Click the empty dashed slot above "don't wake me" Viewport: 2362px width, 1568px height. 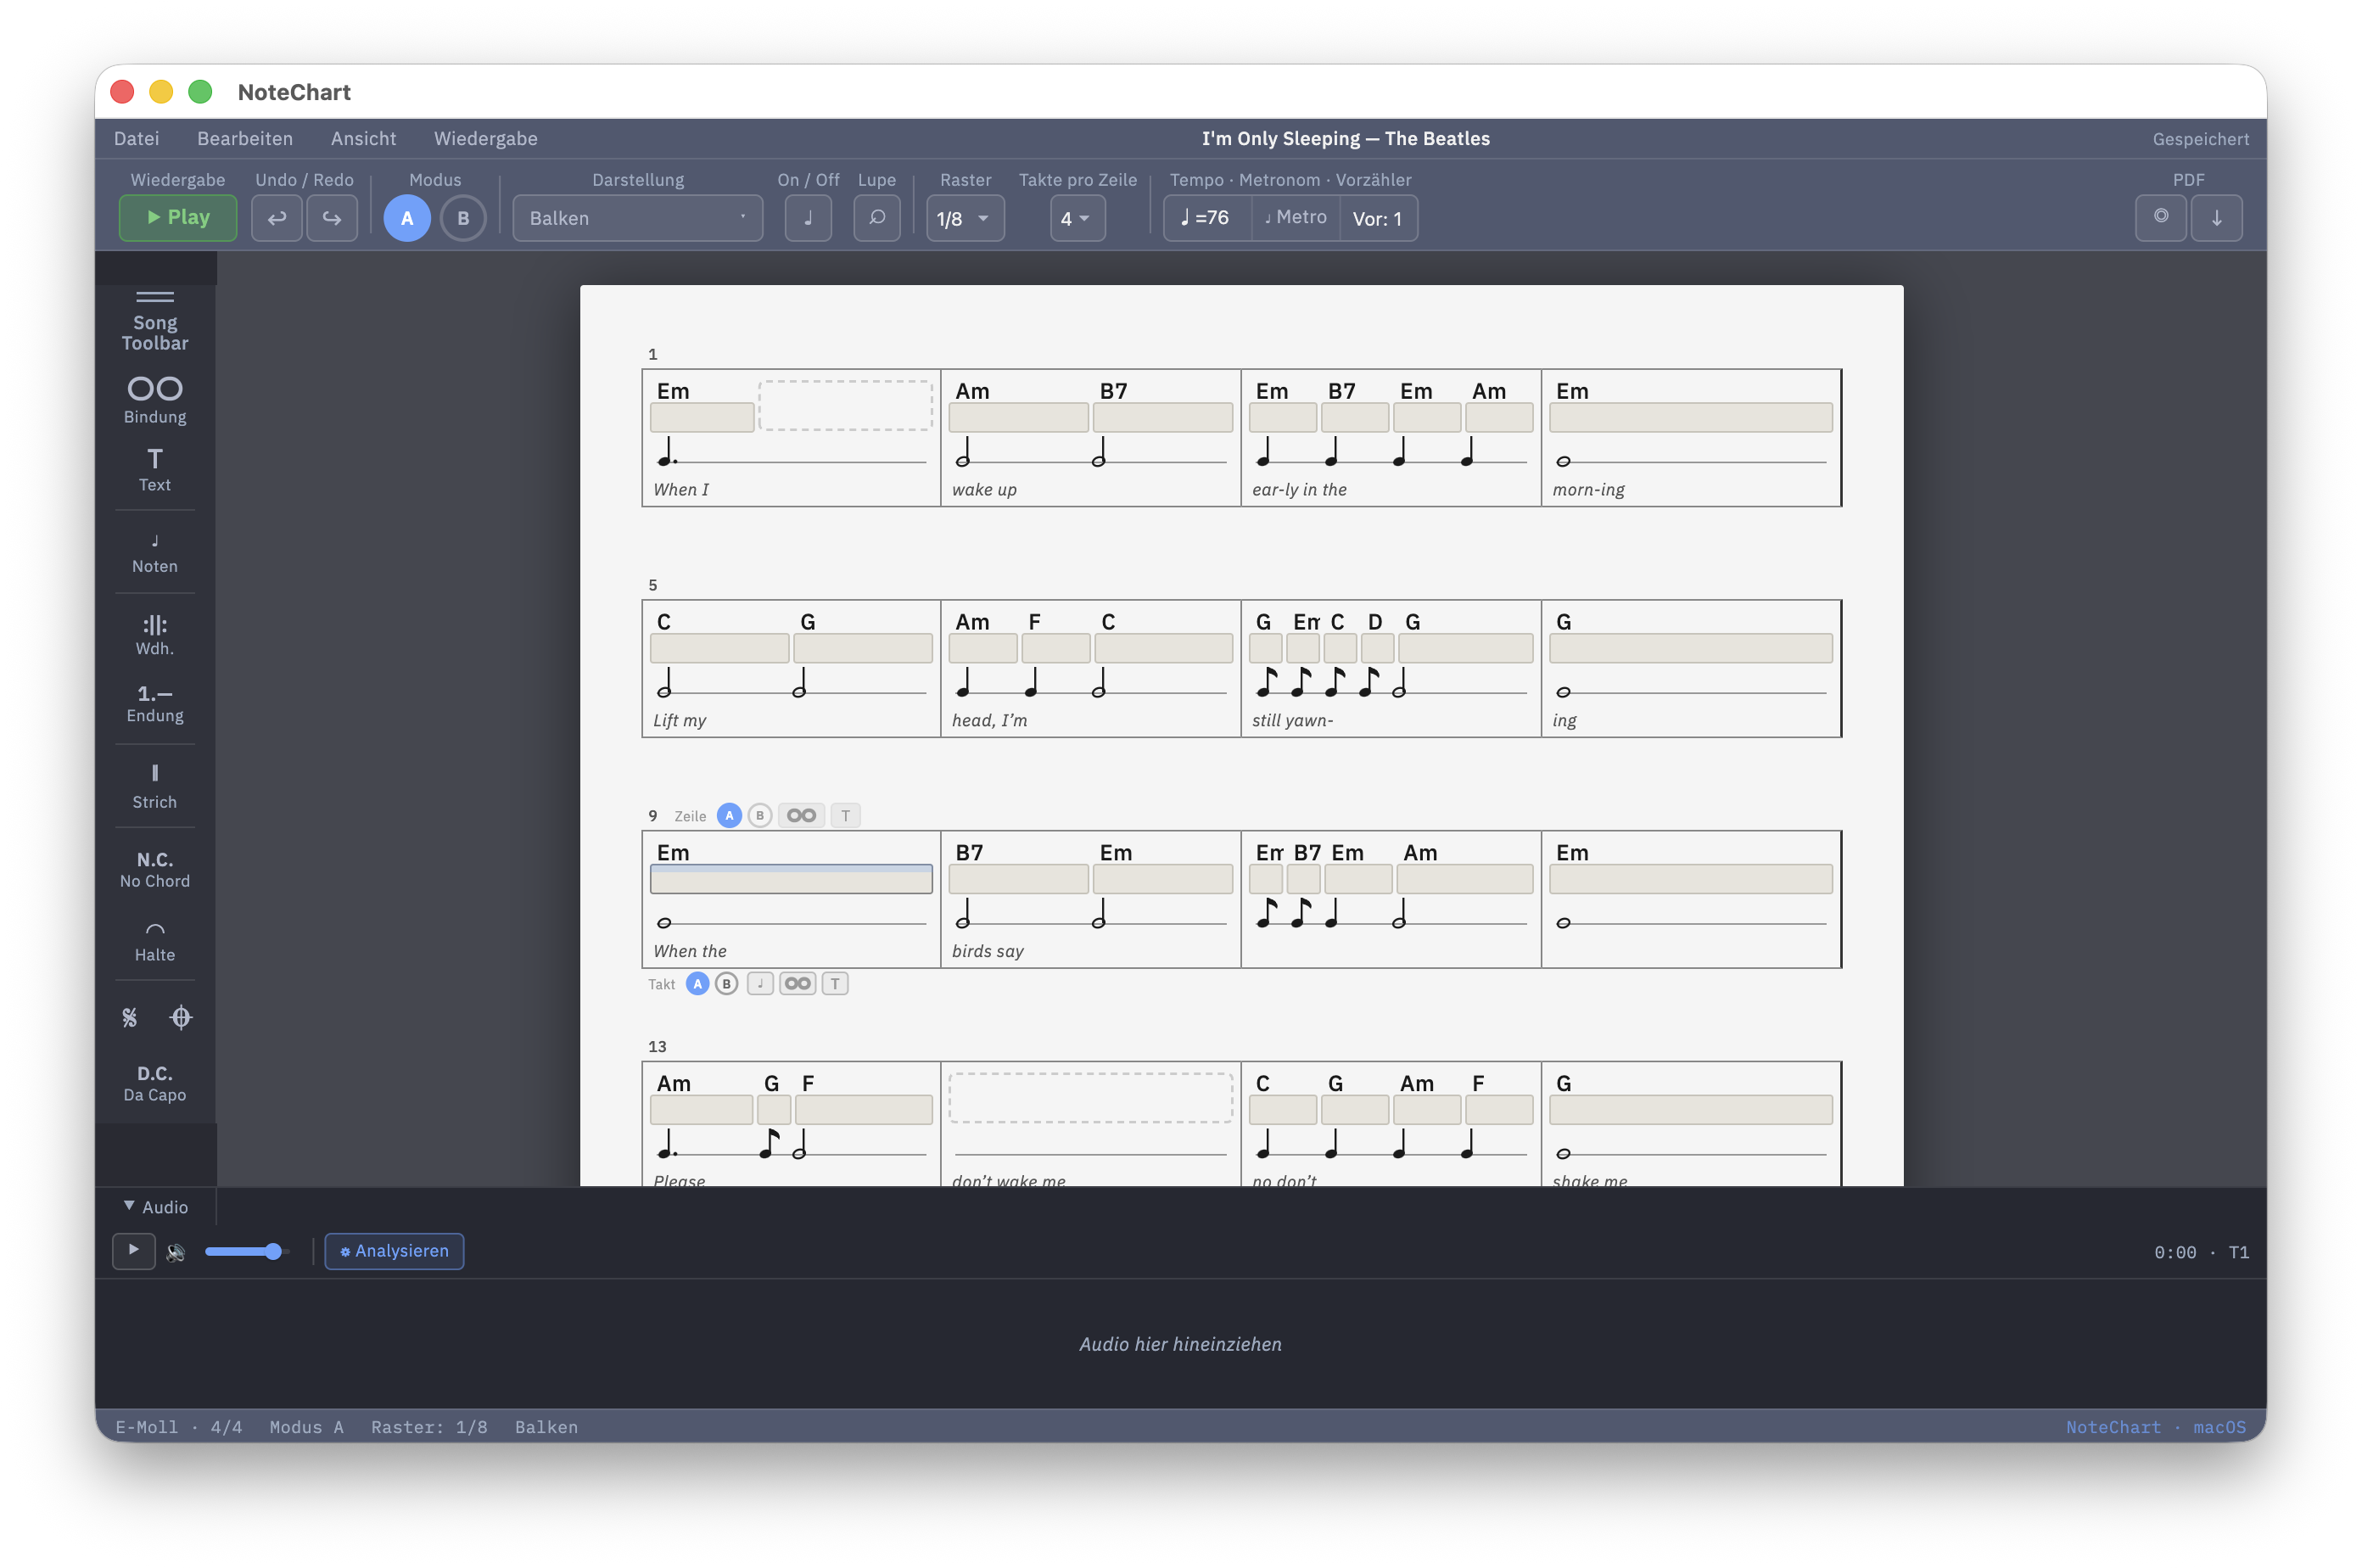click(1091, 1098)
